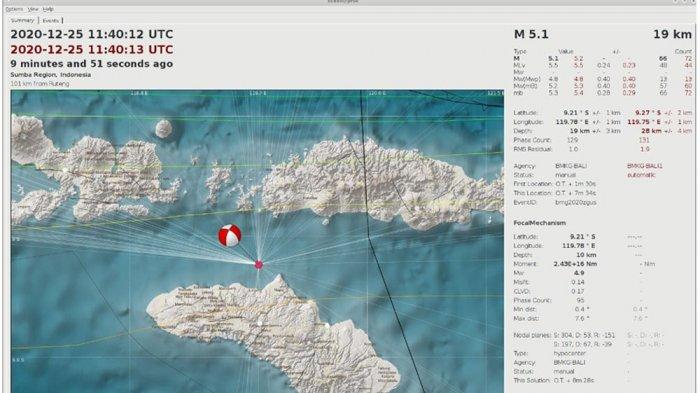Viewport: 700px width, 393px height.
Task: Click the focal mechanism Mw value 4.9
Action: tap(579, 273)
